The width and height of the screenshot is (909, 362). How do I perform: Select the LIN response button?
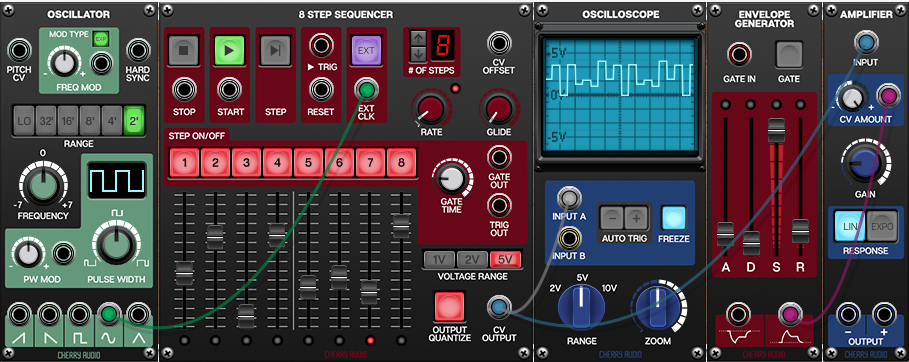850,226
